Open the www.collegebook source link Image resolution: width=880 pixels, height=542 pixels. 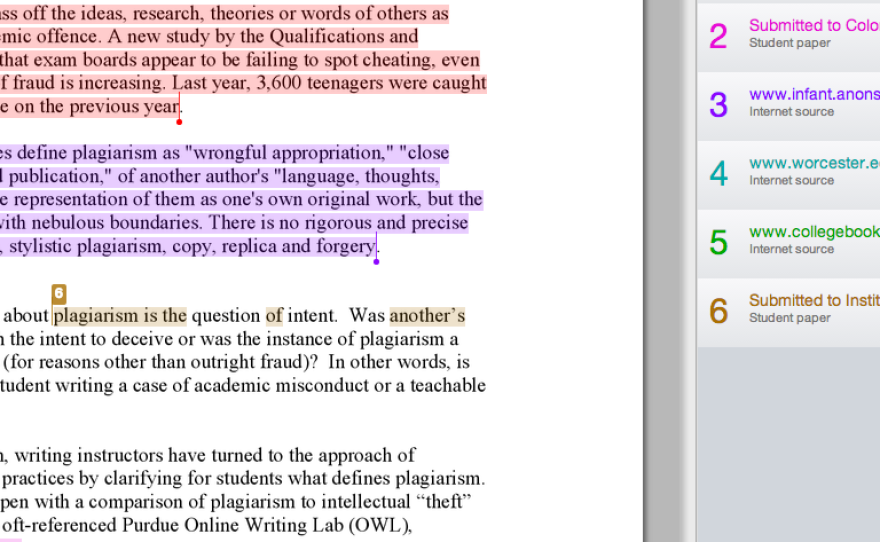coord(813,232)
